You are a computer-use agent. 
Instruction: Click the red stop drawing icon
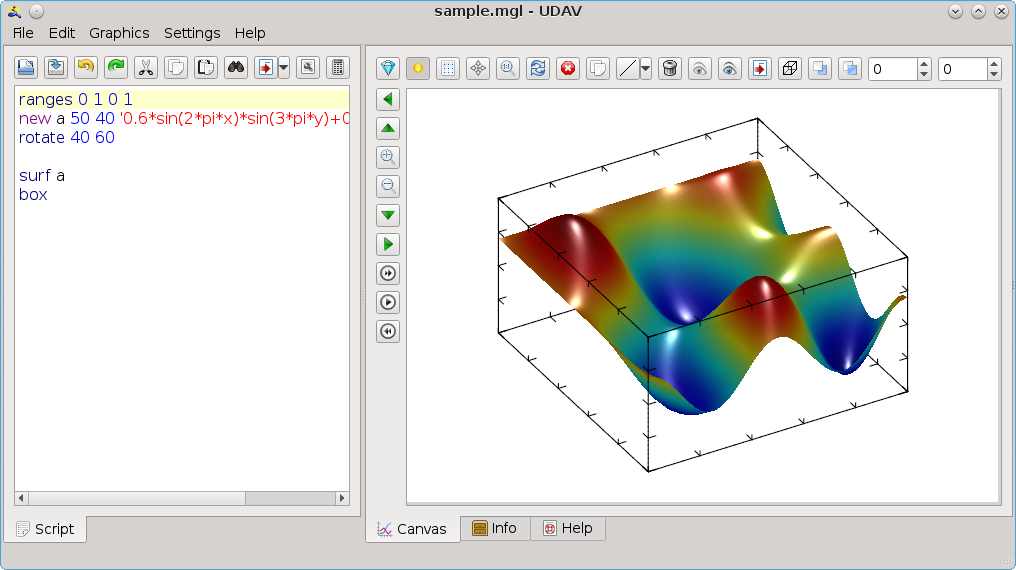click(568, 69)
